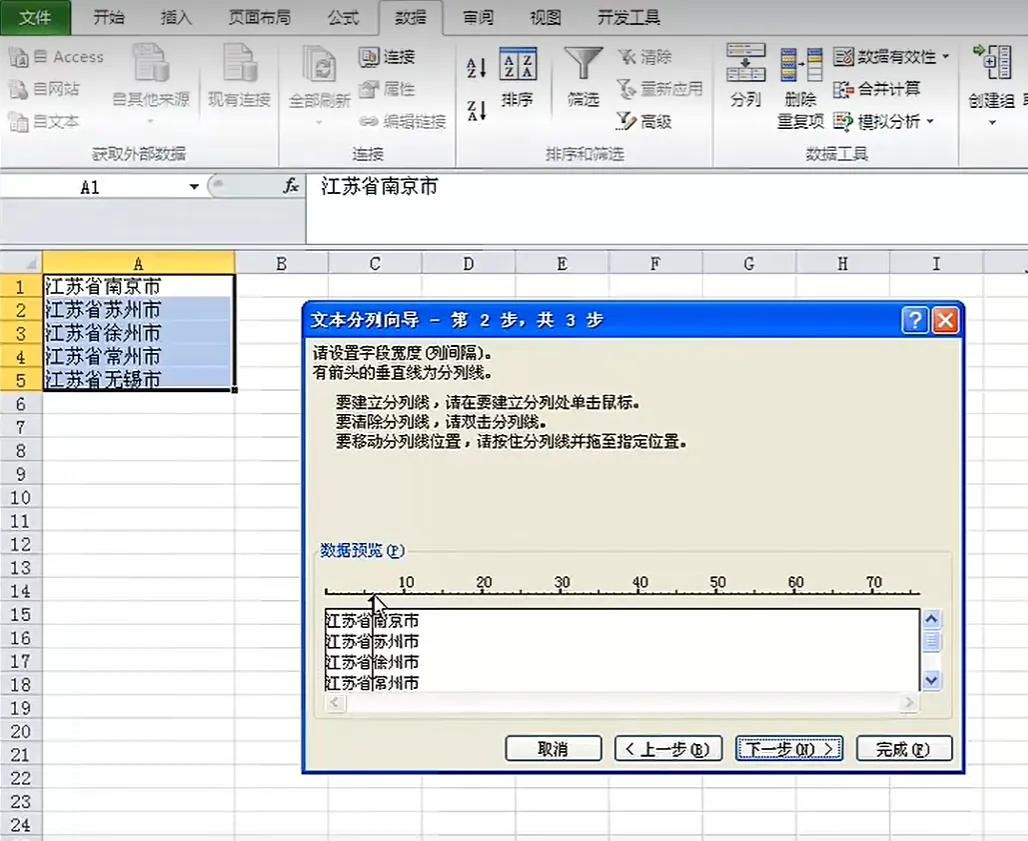Viewport: 1028px width, 841px height.
Task: Click formula bar text 江苏省南京市
Action: point(379,187)
